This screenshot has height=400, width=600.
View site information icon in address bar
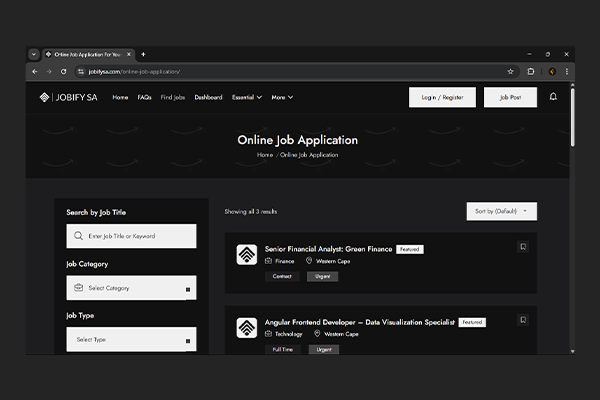[x=81, y=72]
